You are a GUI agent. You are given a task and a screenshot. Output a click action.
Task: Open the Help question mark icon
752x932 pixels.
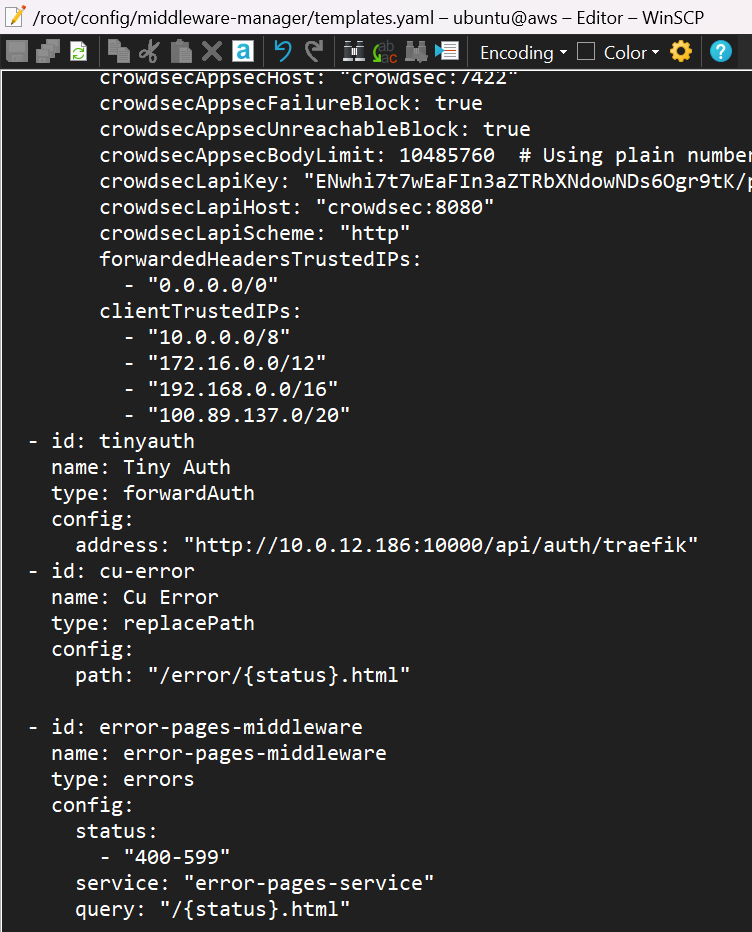(x=720, y=52)
